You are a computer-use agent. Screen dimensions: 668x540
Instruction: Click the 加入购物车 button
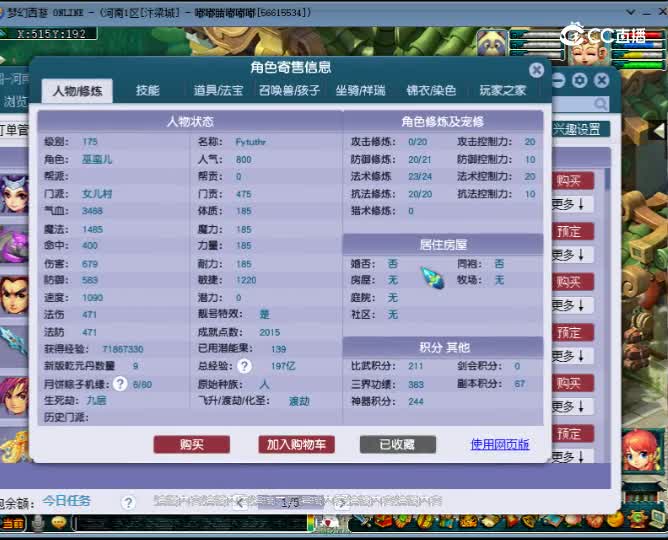click(297, 445)
